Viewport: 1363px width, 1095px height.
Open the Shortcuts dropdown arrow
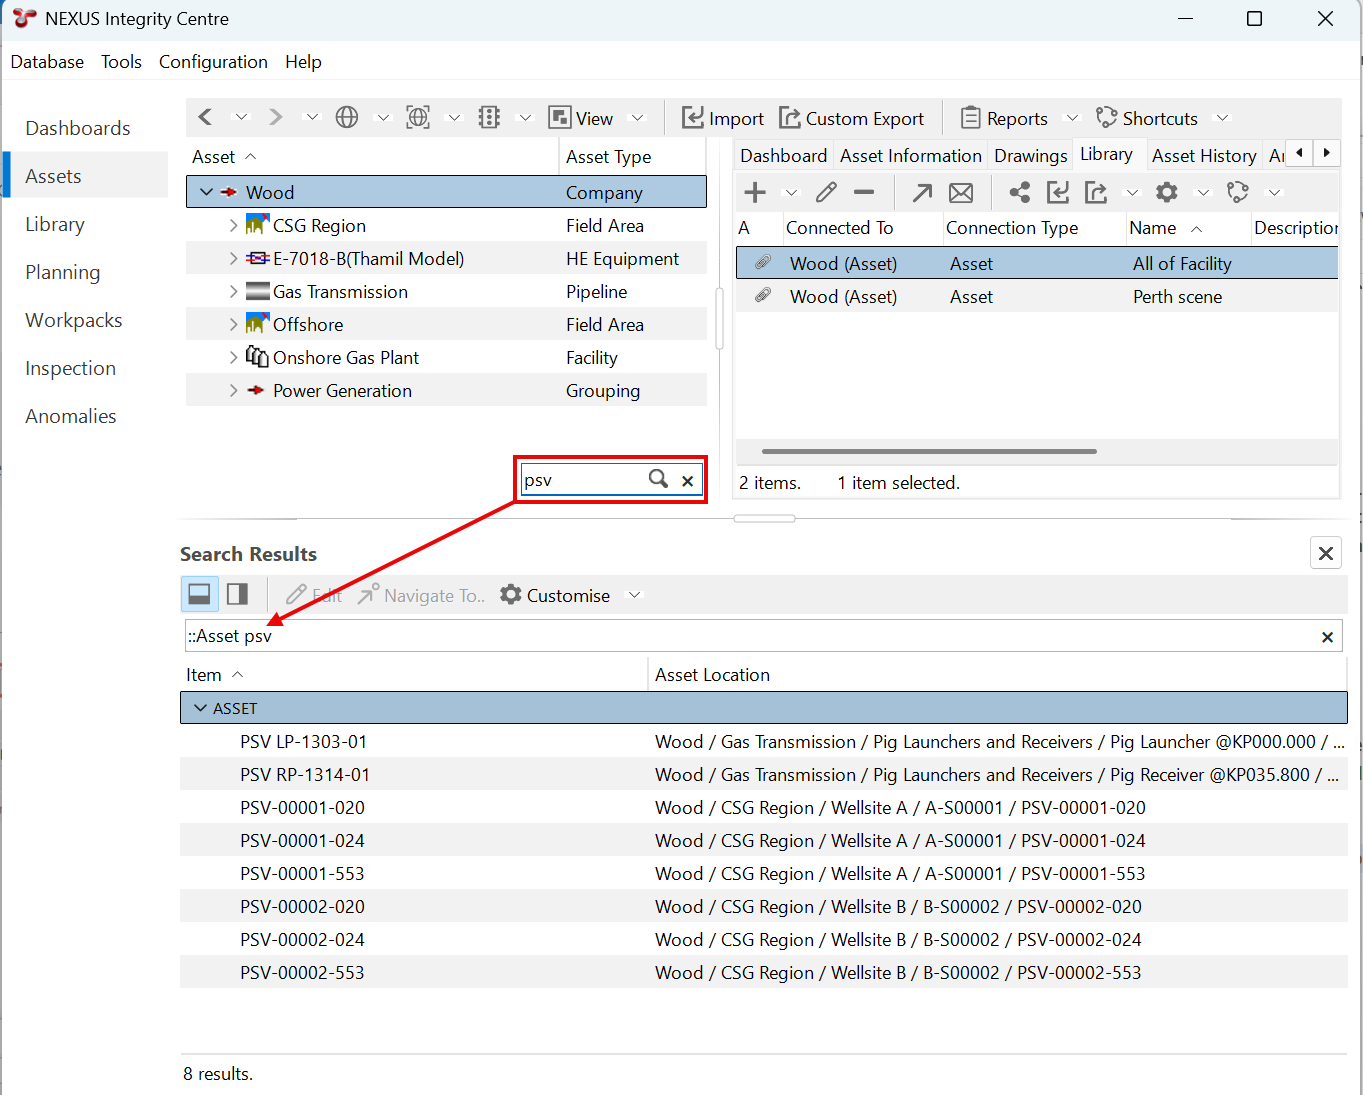[1222, 118]
